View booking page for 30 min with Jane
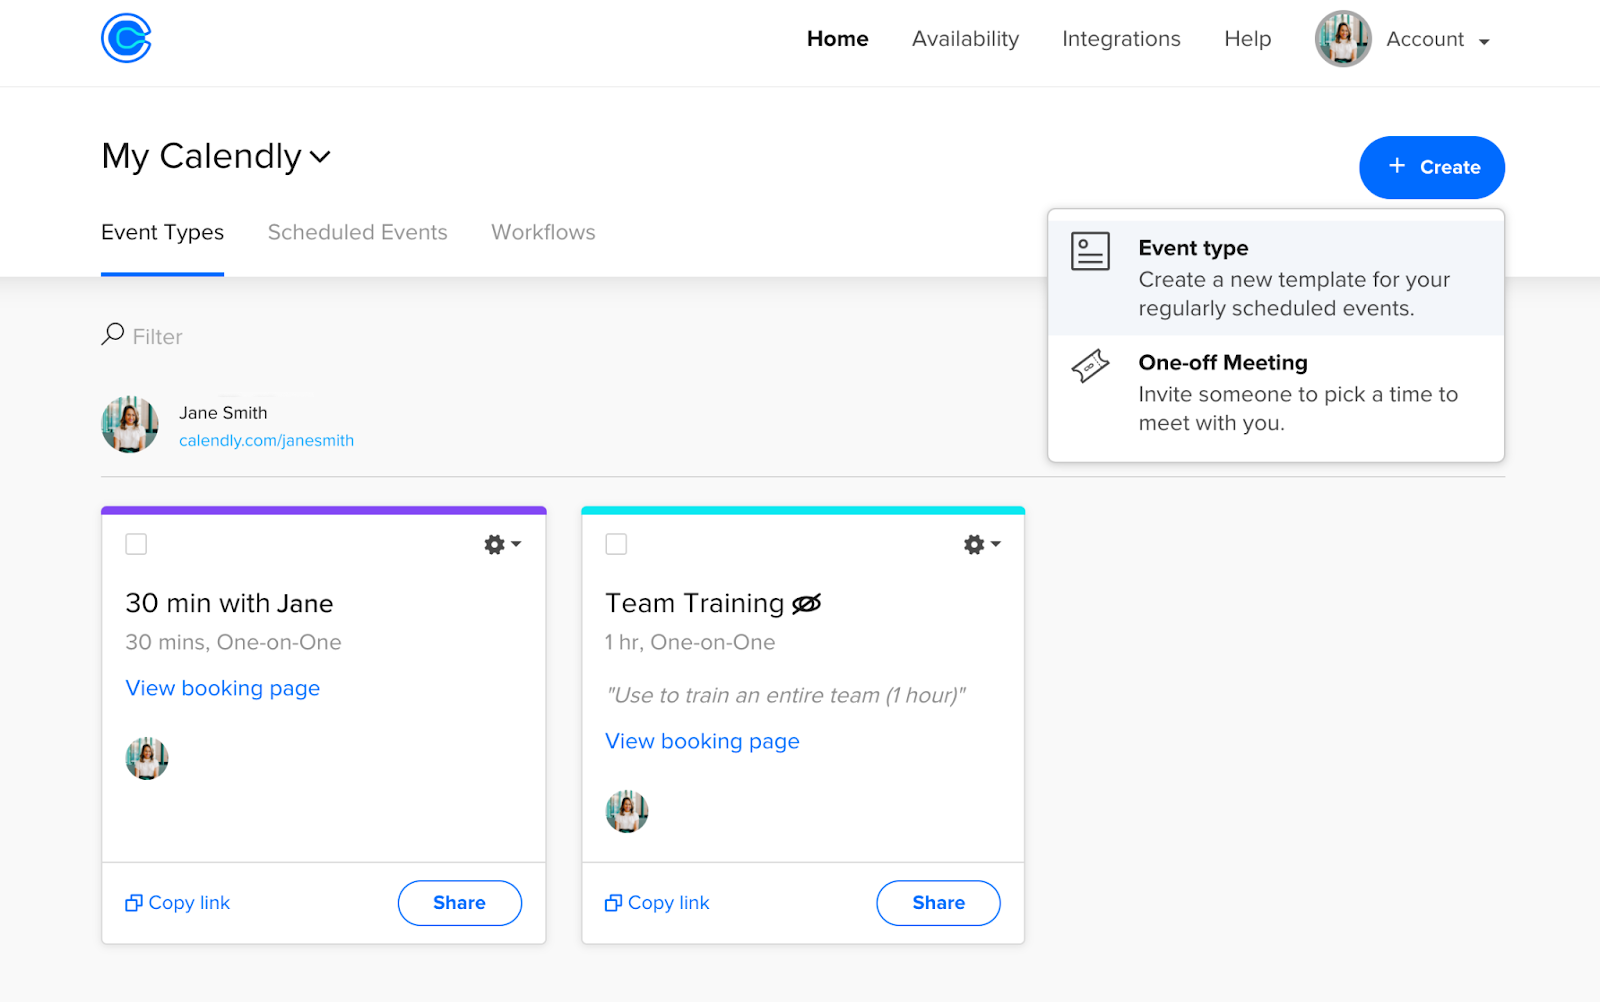1600x1002 pixels. (x=223, y=688)
